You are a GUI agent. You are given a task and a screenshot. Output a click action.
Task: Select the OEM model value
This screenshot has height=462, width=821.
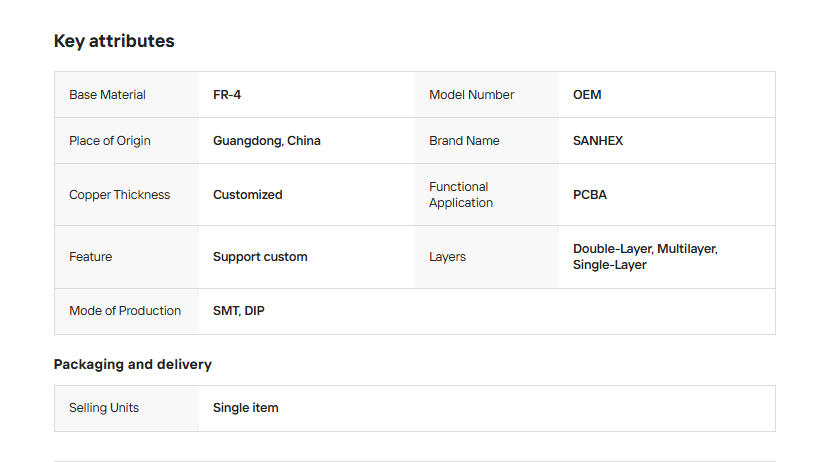587,95
